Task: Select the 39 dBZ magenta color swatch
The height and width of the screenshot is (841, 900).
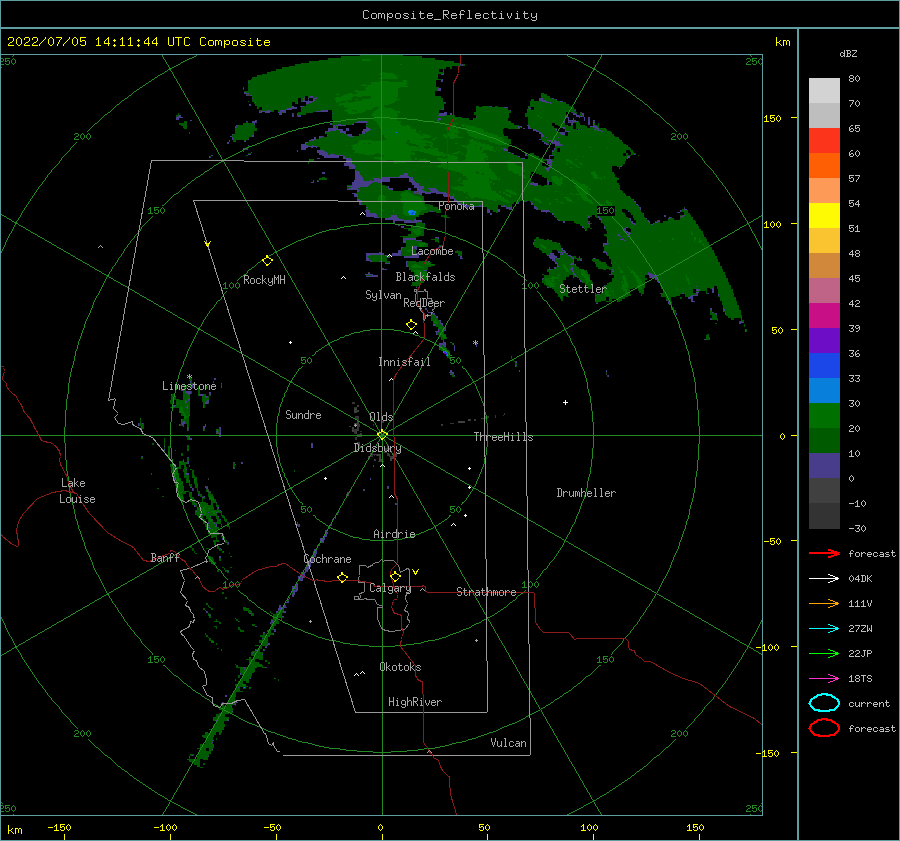Action: point(824,315)
